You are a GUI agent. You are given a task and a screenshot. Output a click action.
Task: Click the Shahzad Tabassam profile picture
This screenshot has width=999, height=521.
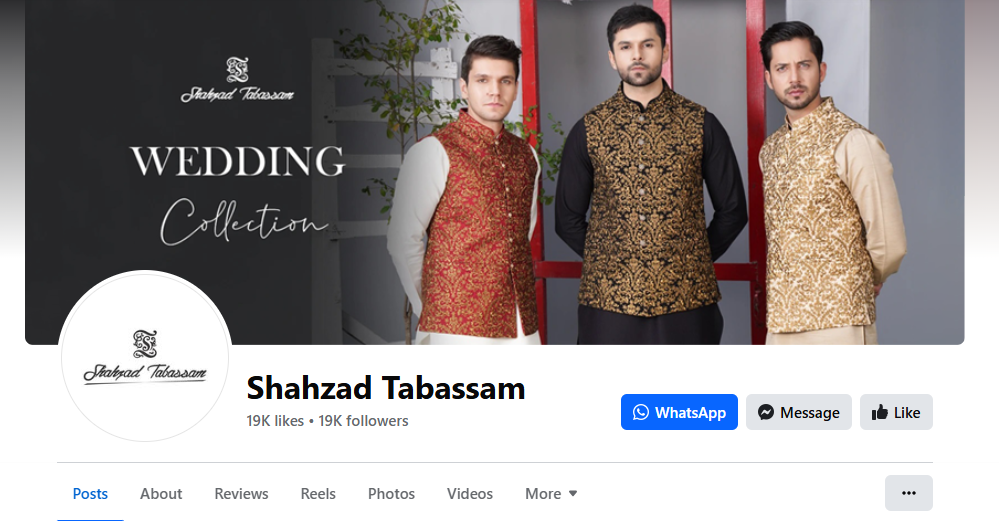(145, 356)
